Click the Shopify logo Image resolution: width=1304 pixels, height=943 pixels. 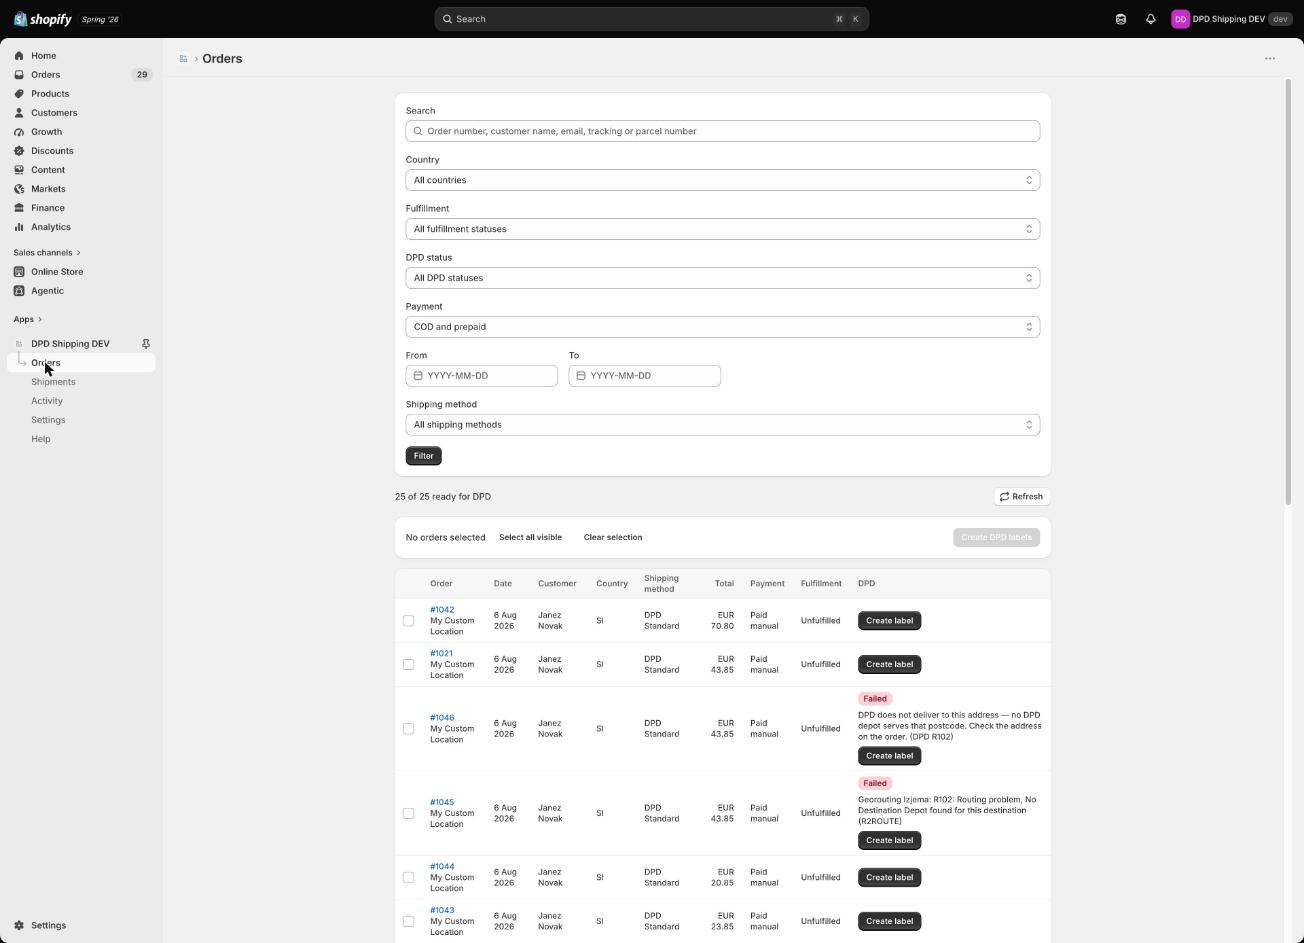[42, 19]
